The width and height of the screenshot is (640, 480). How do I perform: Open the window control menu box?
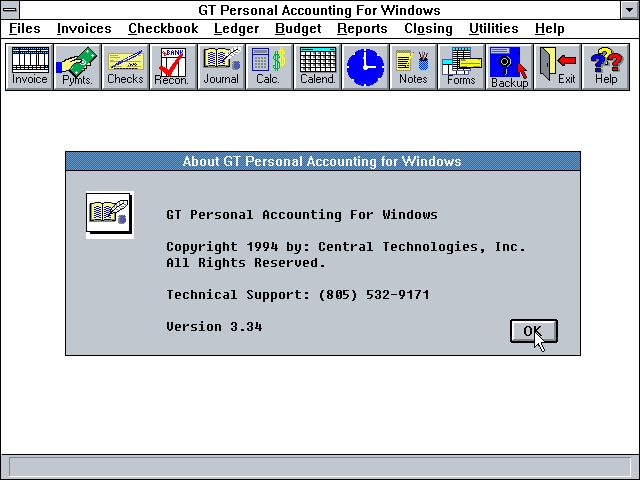point(10,10)
